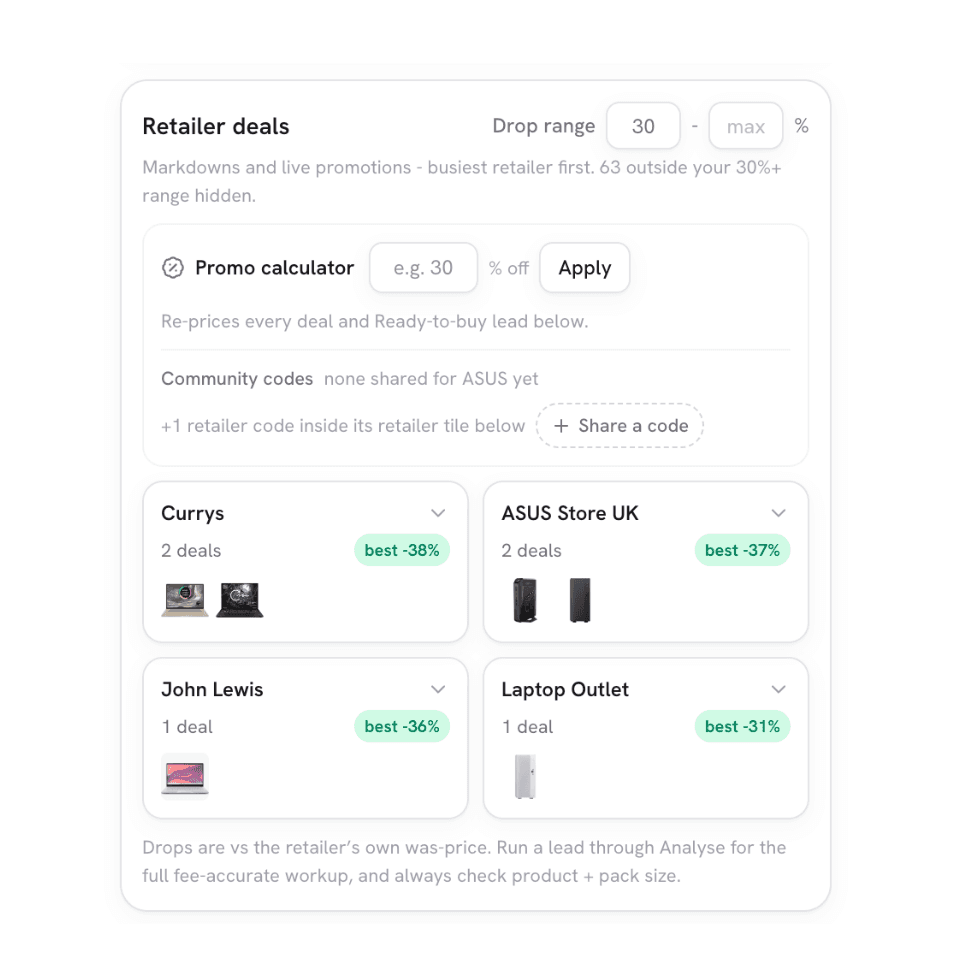Expand the ASUS Store UK tile chevron
The width and height of the screenshot is (960, 960).
[x=778, y=513]
